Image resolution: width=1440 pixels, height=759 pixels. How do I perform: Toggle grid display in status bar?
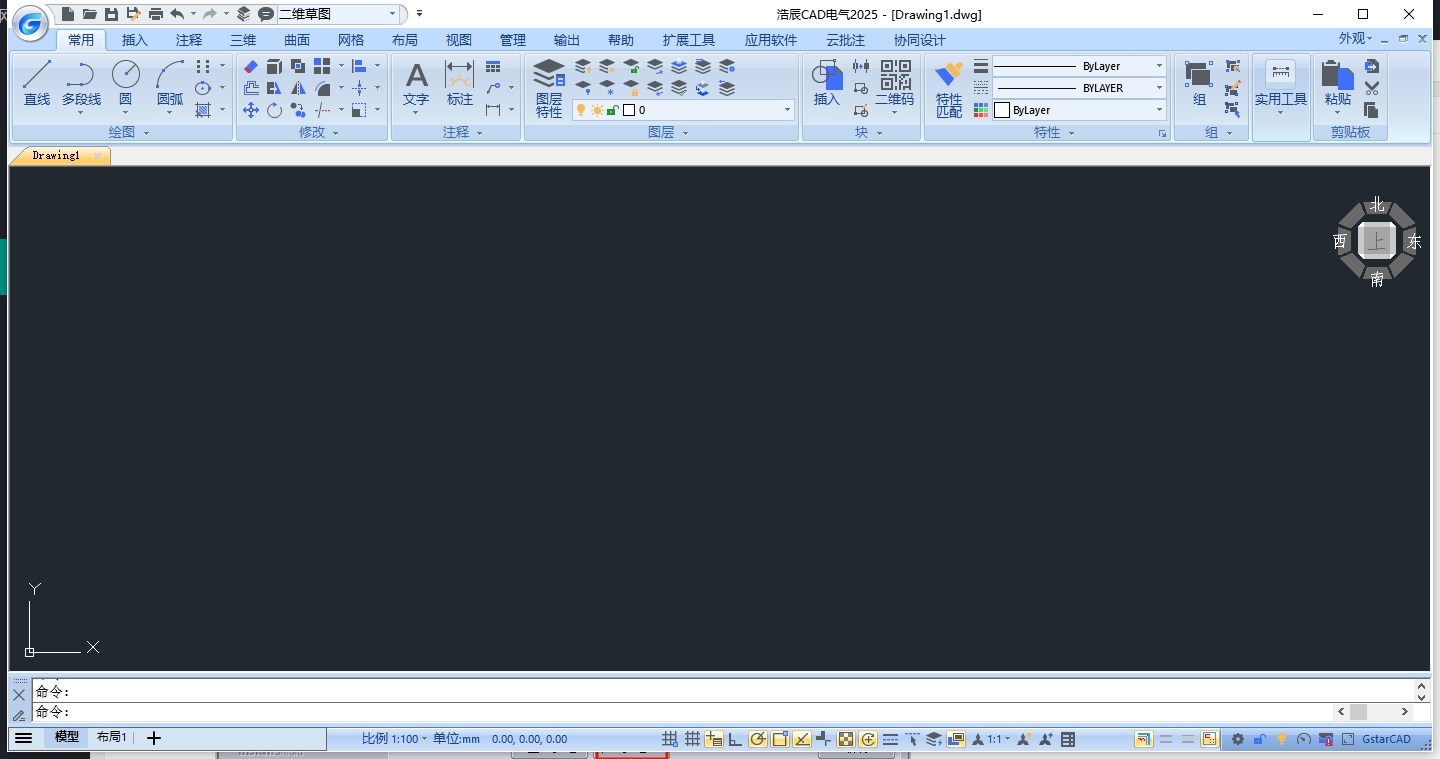pyautogui.click(x=692, y=739)
